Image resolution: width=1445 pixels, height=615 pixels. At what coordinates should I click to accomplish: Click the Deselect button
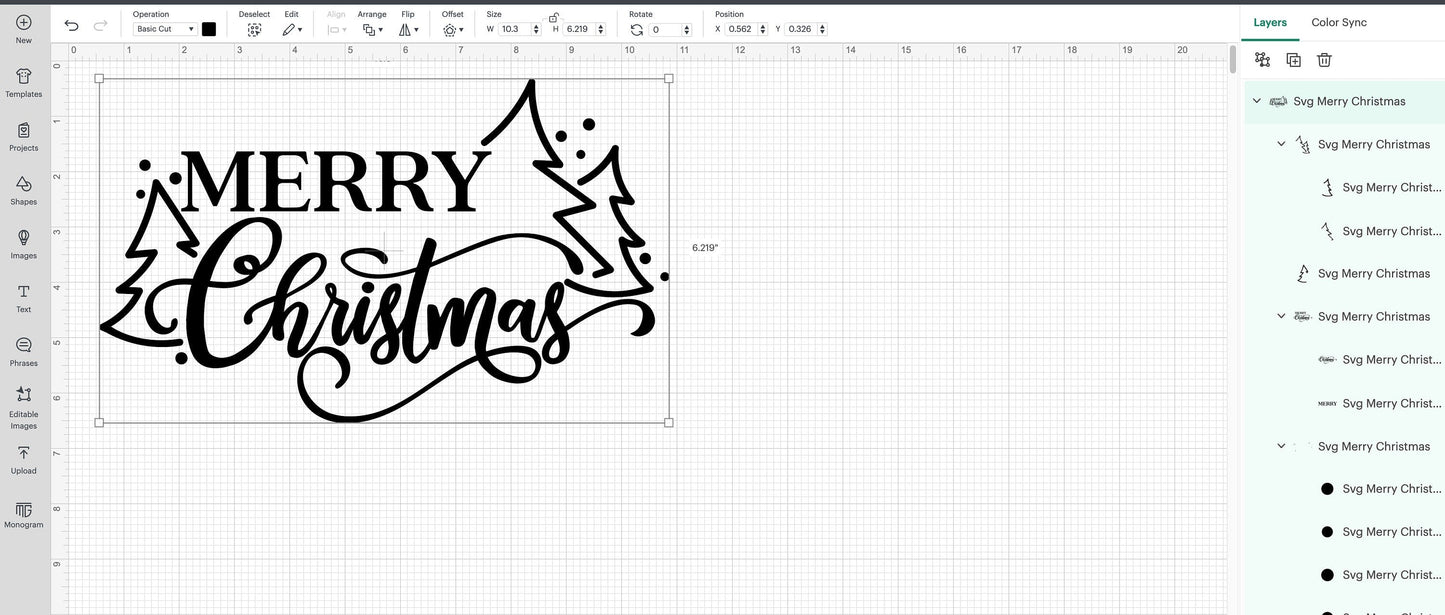point(254,29)
